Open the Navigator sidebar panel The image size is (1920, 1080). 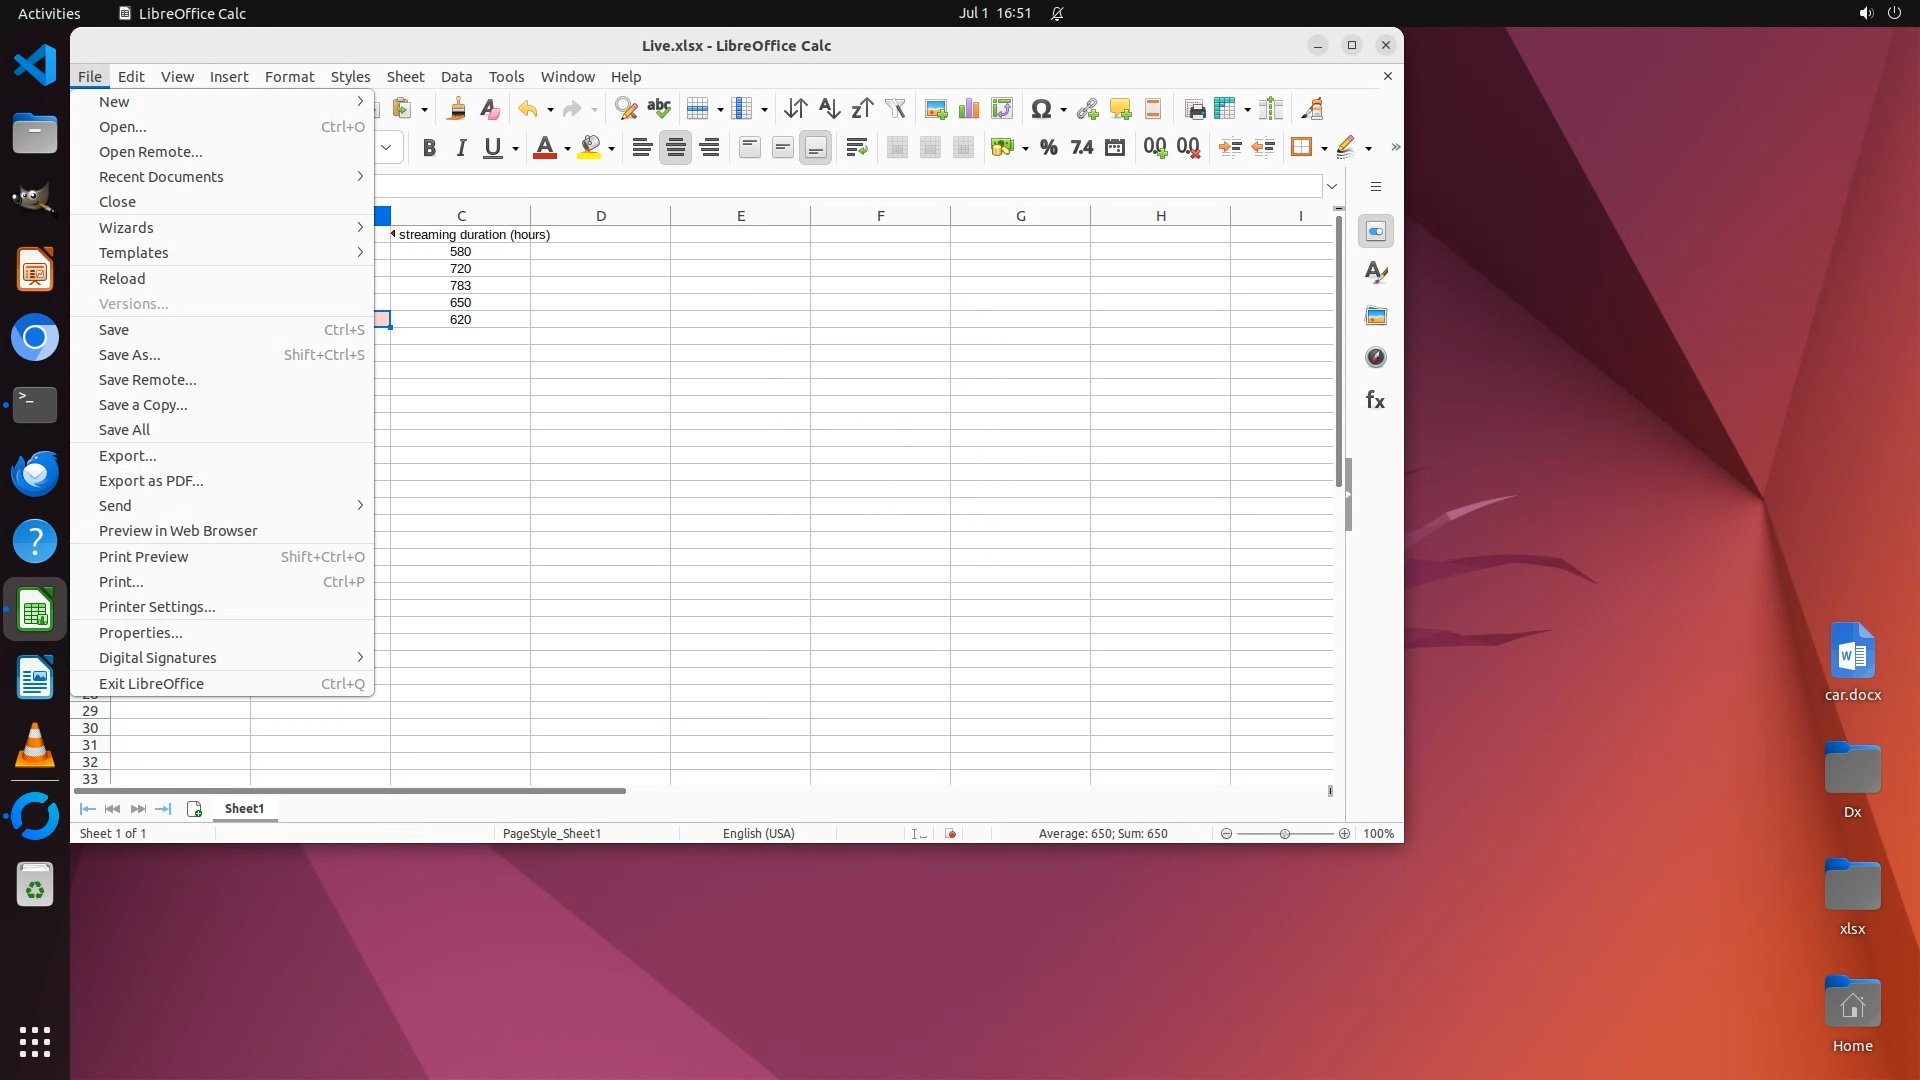tap(1375, 358)
